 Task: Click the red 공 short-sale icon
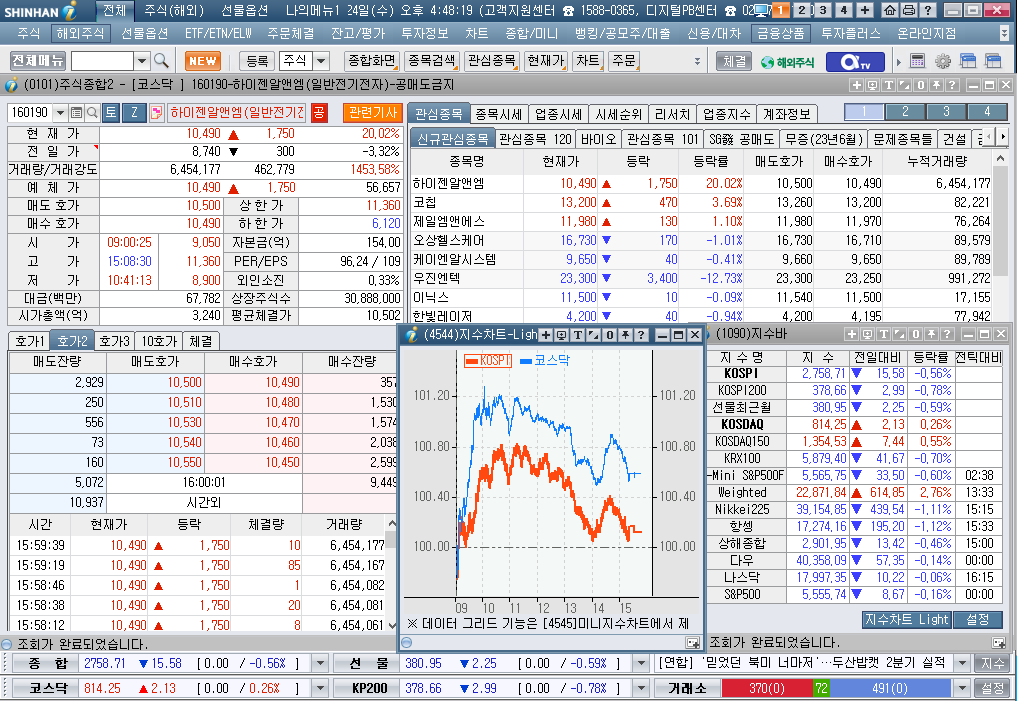(319, 113)
